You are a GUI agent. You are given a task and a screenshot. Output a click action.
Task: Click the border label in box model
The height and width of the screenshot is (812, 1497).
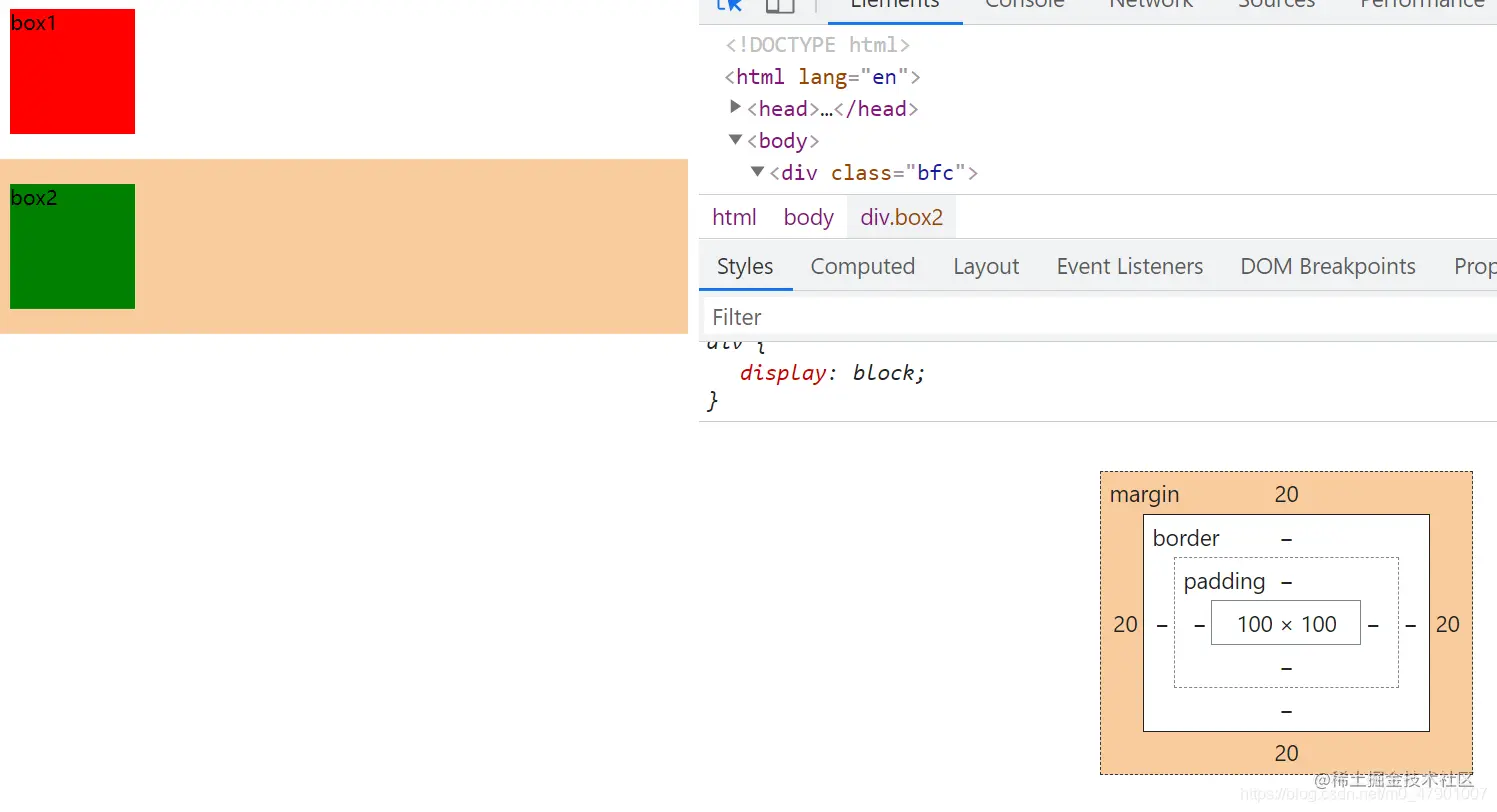[x=1186, y=538]
